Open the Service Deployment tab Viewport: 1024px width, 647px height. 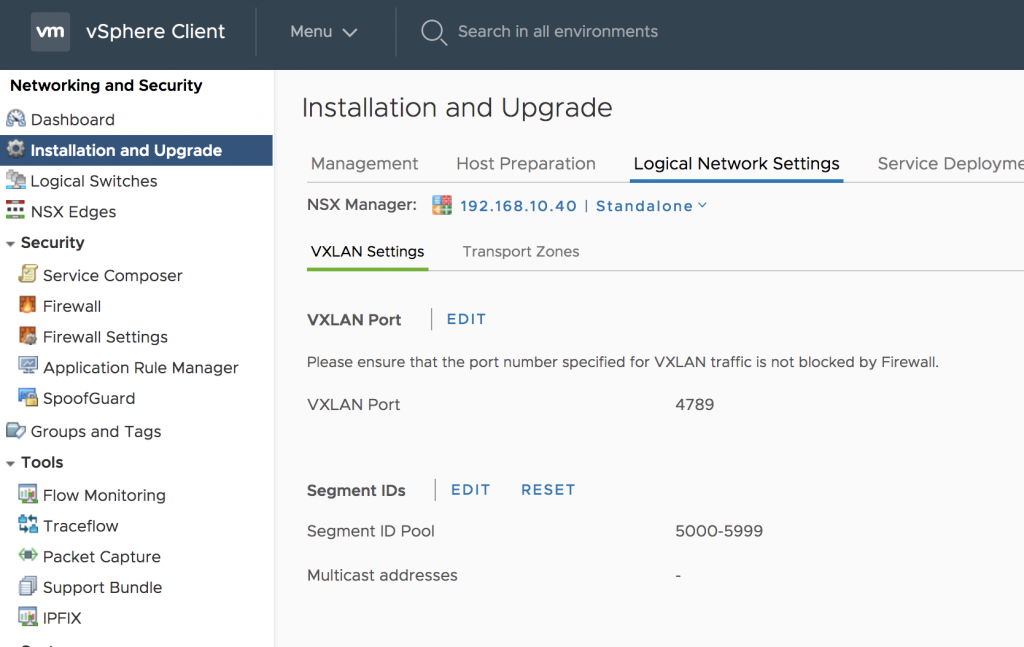950,163
